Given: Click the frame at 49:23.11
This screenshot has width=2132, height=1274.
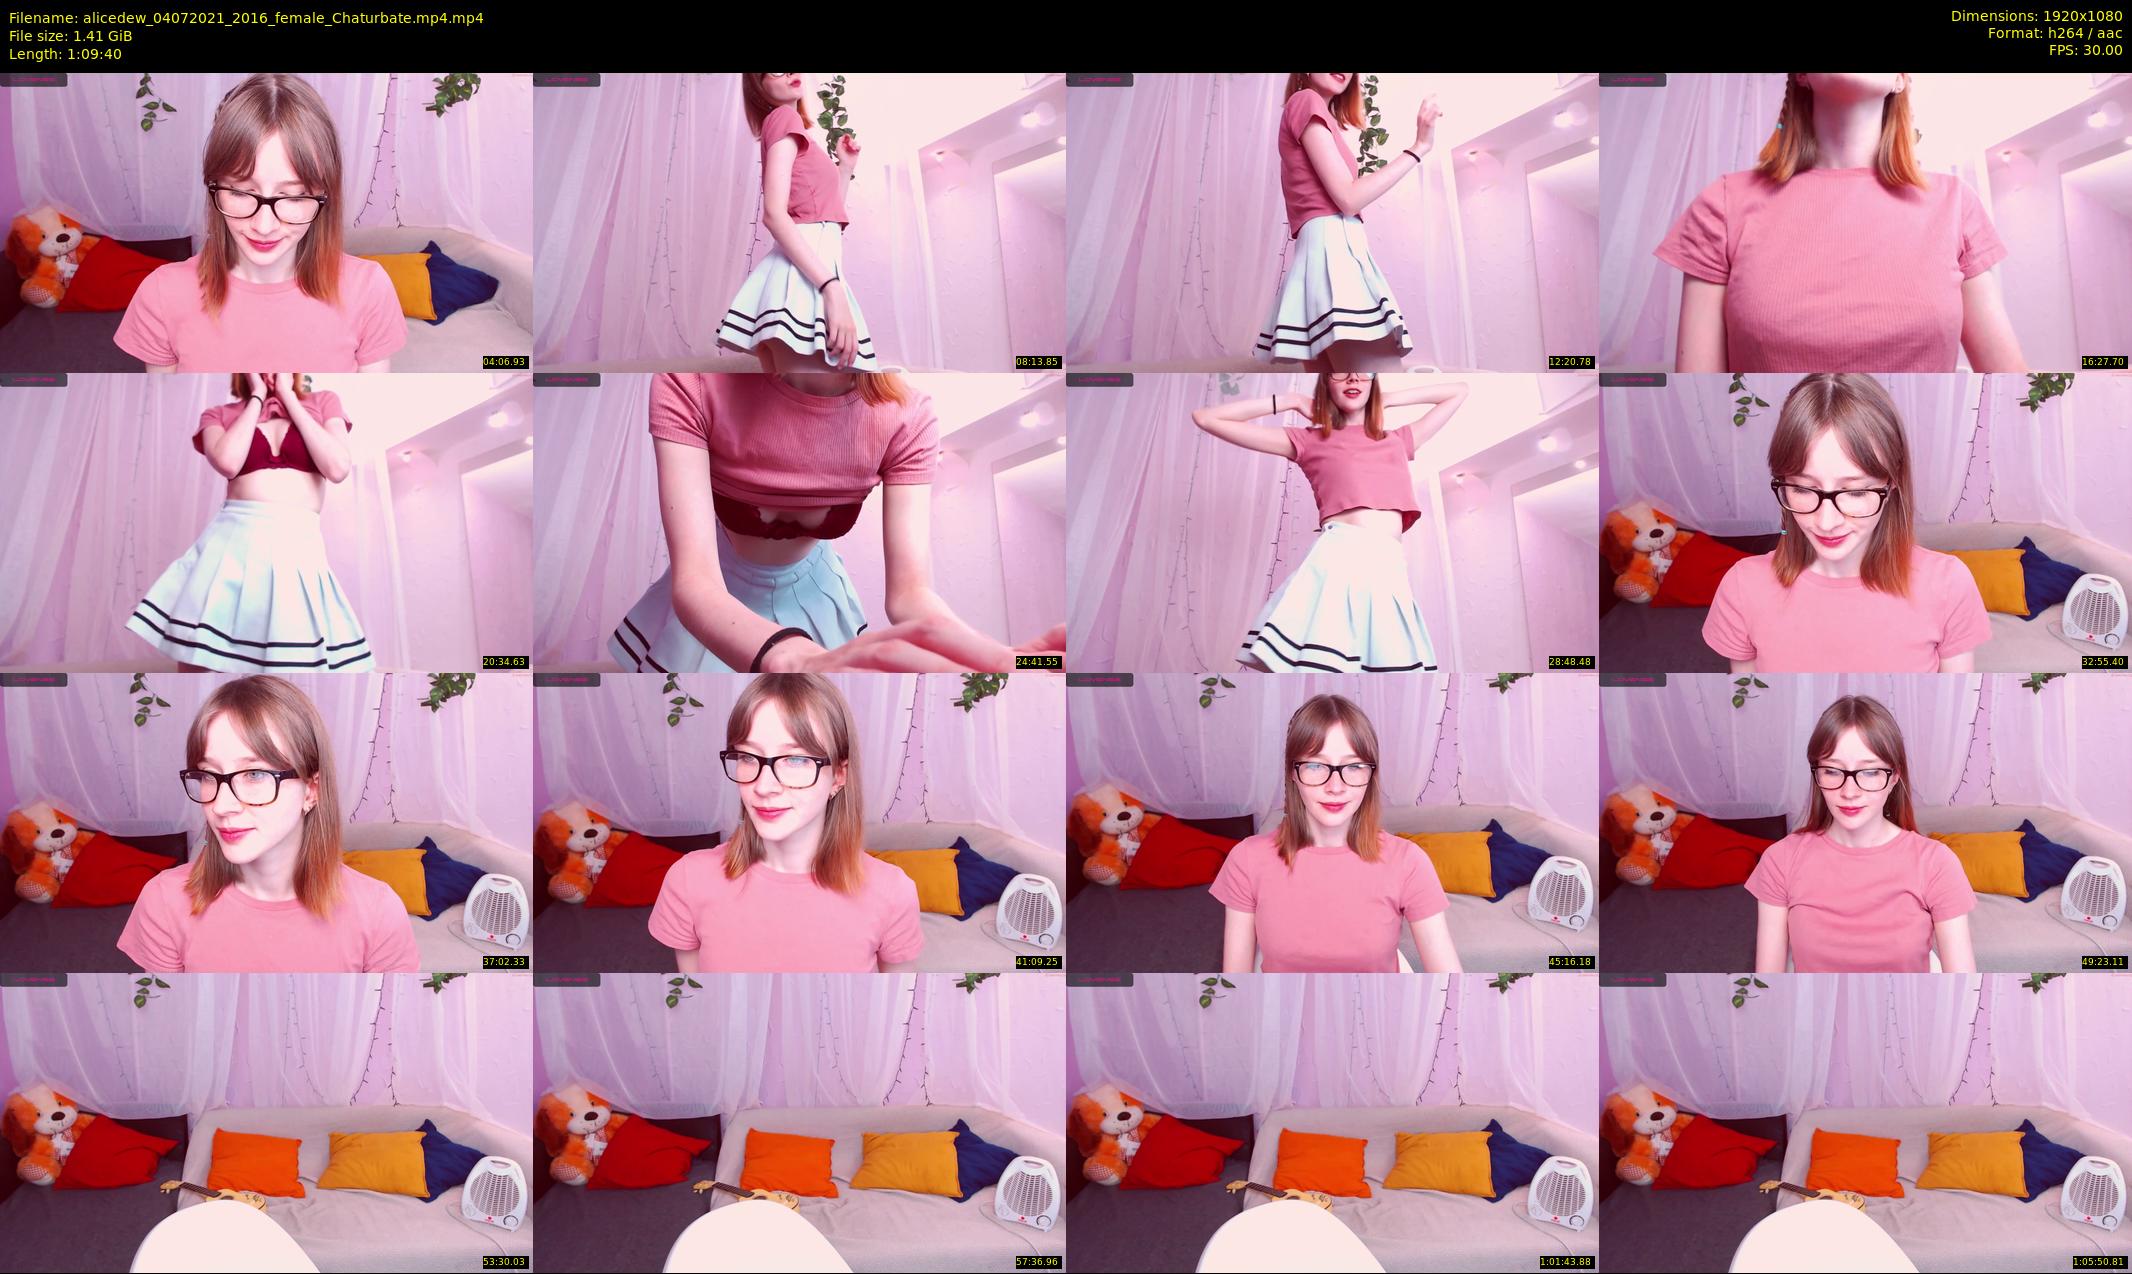Looking at the screenshot, I should tap(1865, 822).
